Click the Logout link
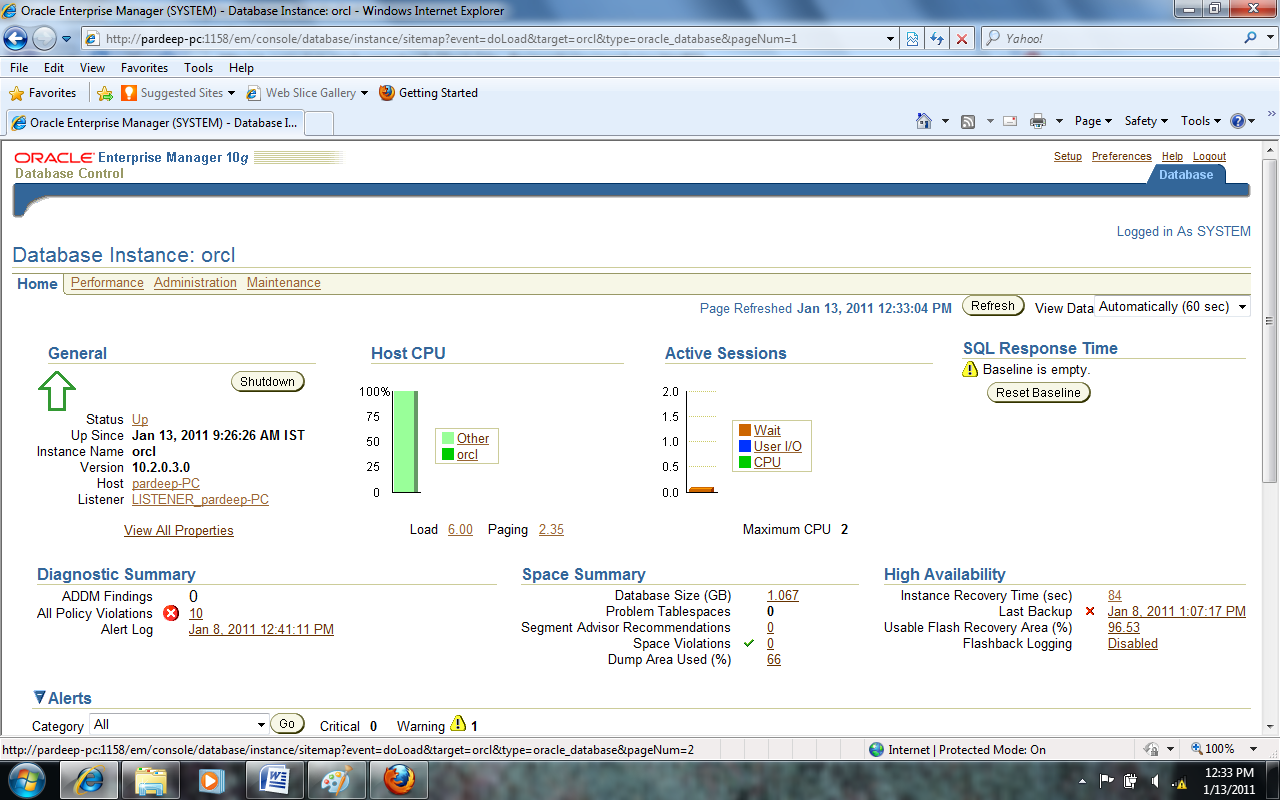The height and width of the screenshot is (800, 1280). 1209,157
